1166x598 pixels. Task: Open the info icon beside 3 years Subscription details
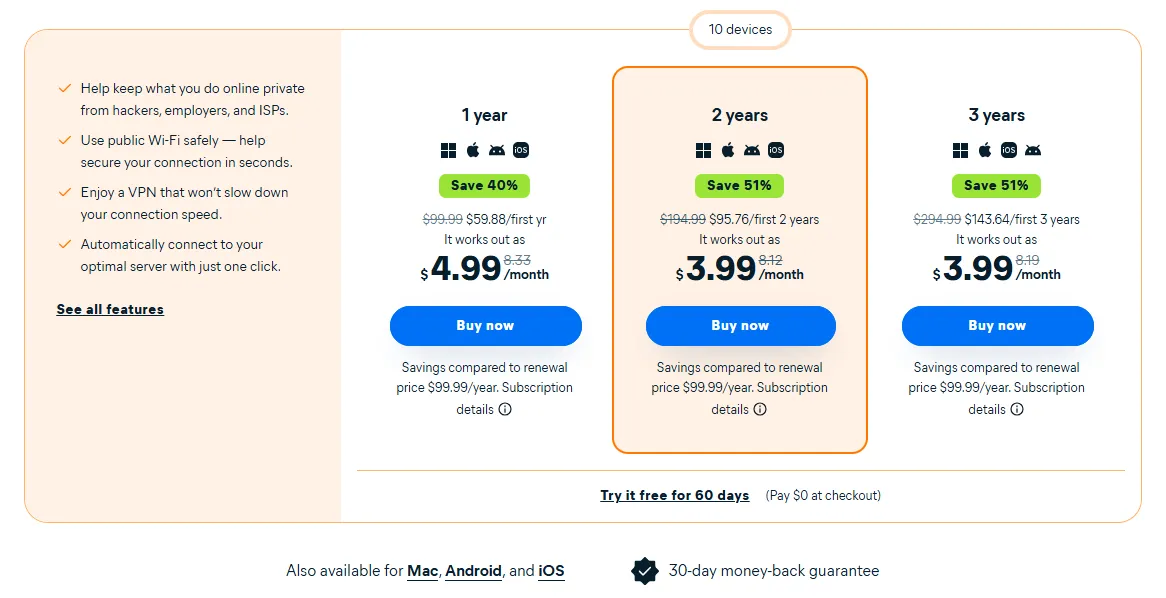point(1017,409)
